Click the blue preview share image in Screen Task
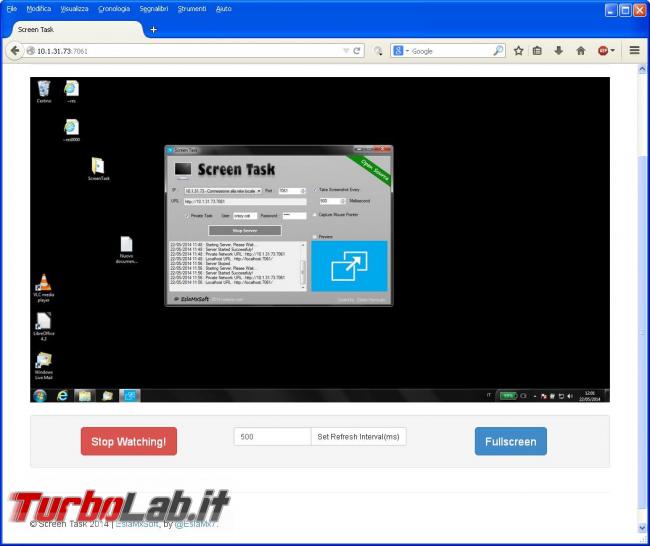The width and height of the screenshot is (650, 546). click(x=349, y=266)
